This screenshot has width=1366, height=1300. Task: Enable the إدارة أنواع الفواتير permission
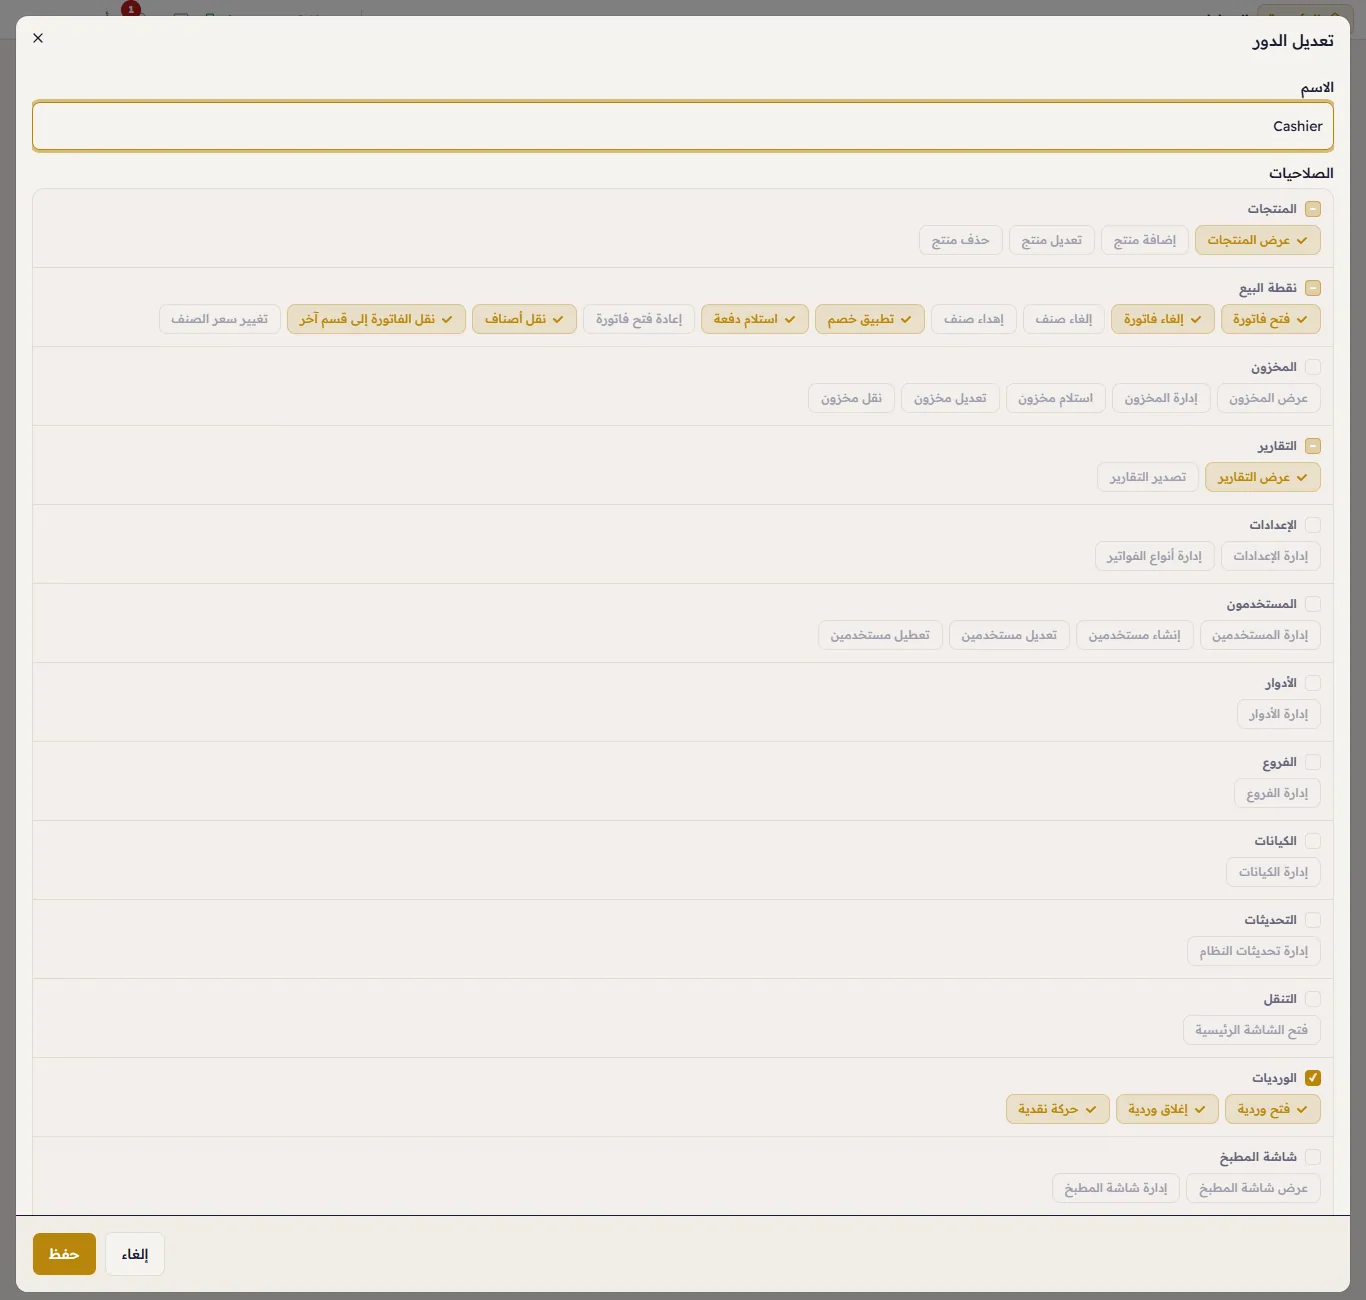pyautogui.click(x=1155, y=556)
